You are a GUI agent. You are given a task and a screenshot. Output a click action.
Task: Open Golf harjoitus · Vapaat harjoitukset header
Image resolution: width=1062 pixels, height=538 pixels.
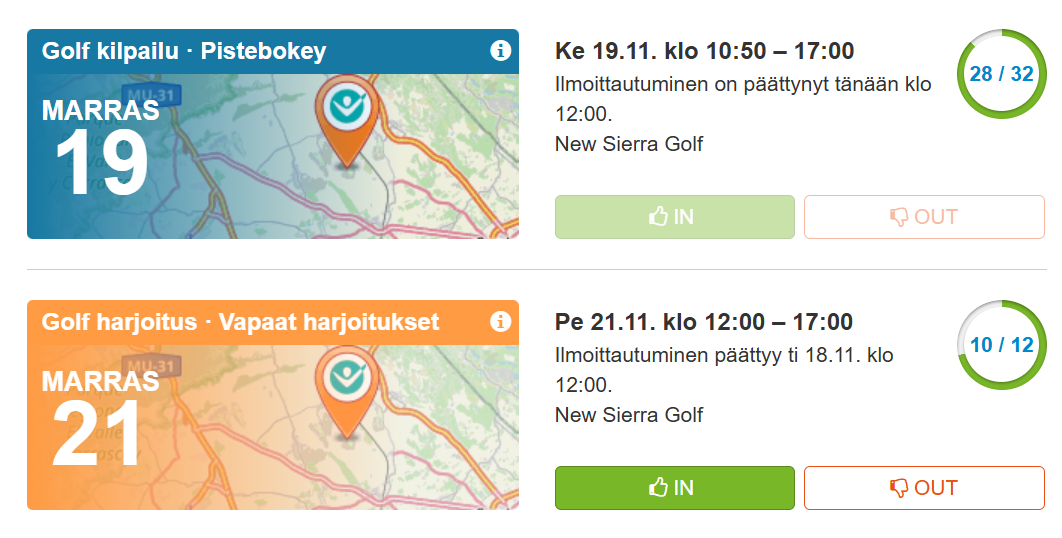(x=240, y=322)
